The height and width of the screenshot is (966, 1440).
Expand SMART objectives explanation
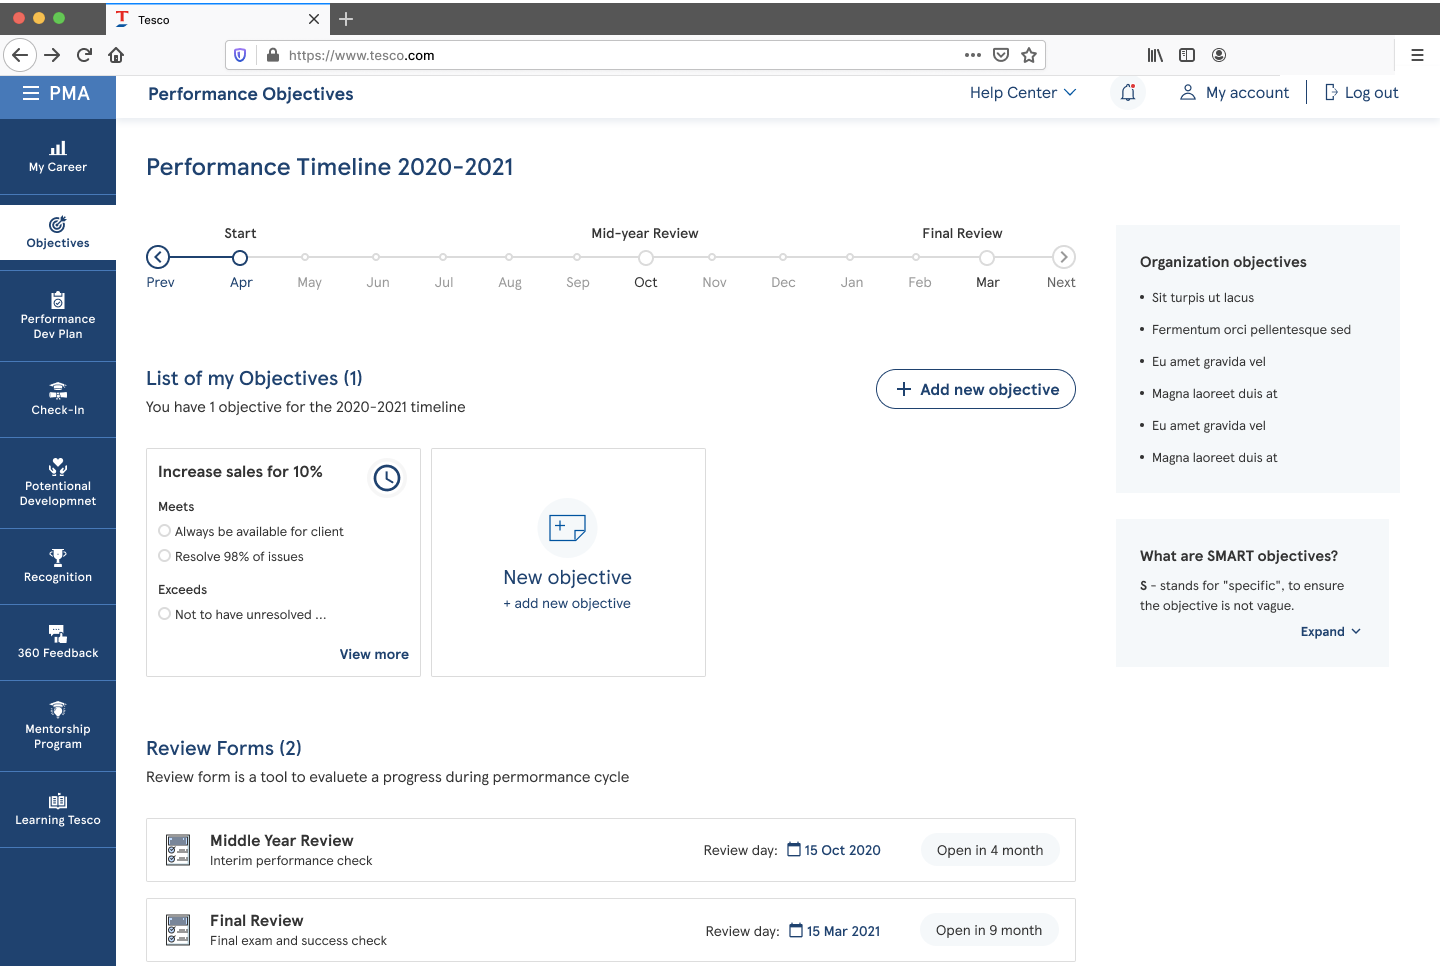click(x=1331, y=632)
